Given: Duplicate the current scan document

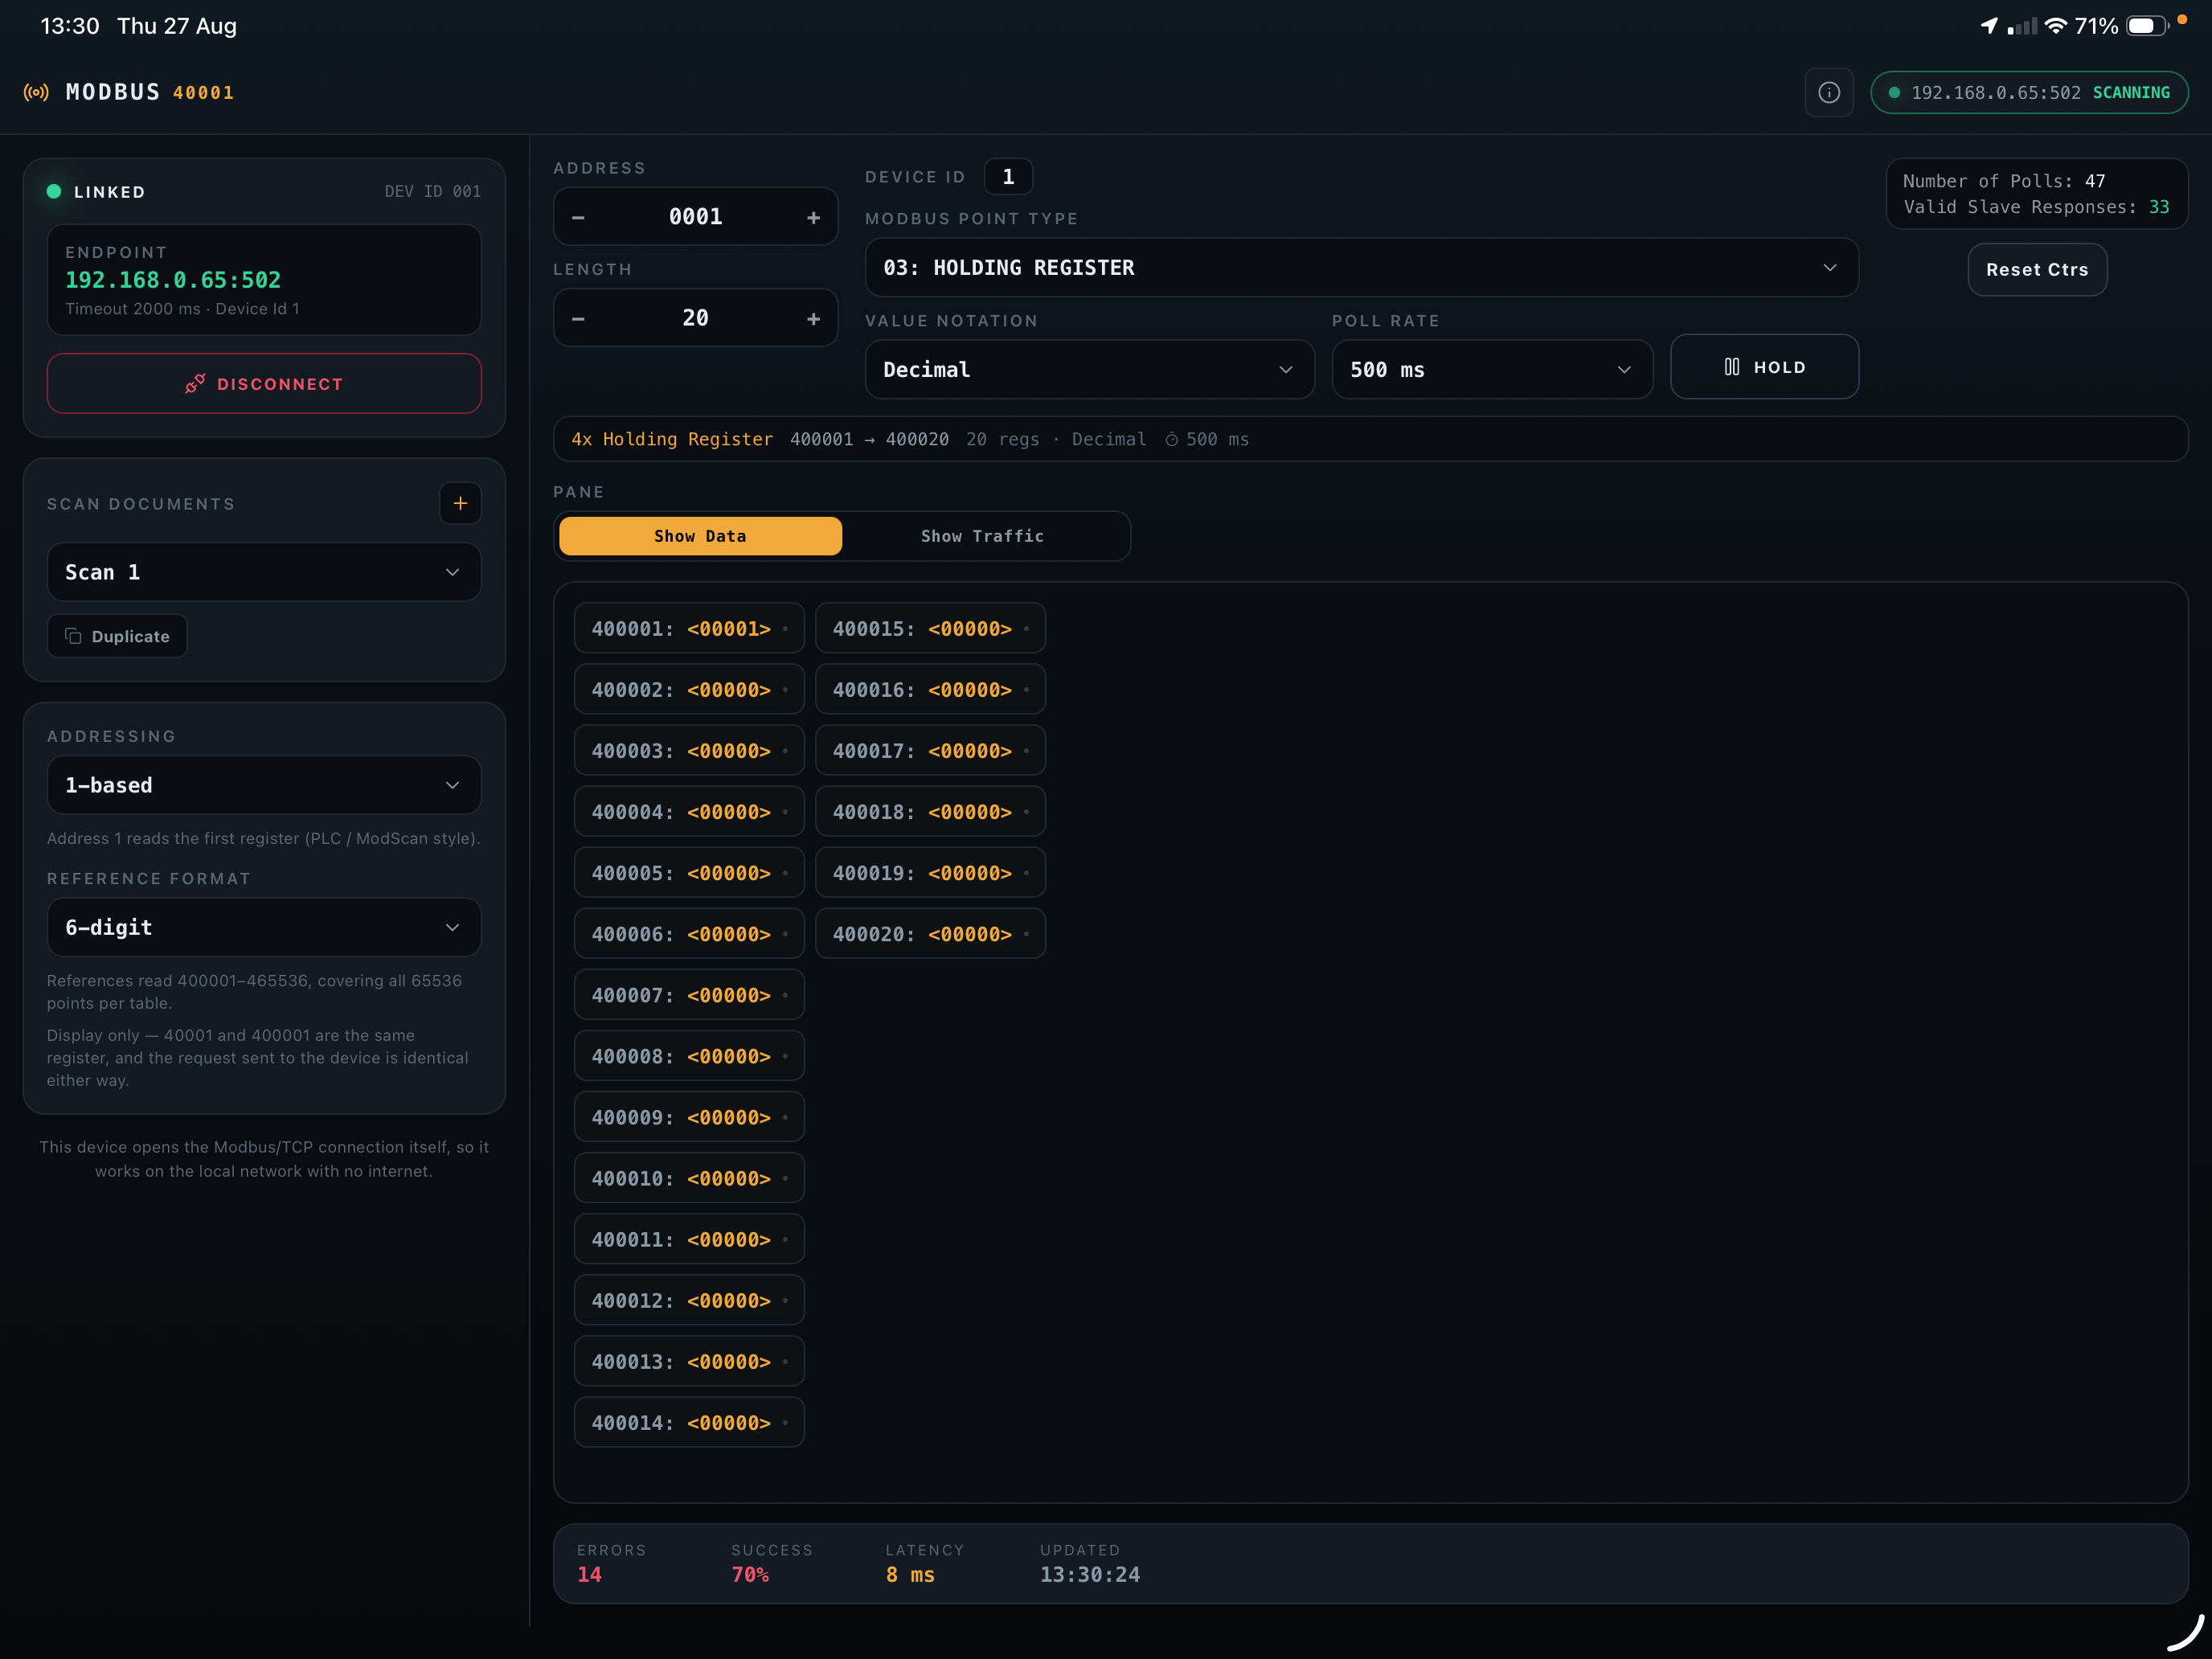Looking at the screenshot, I should [x=117, y=636].
